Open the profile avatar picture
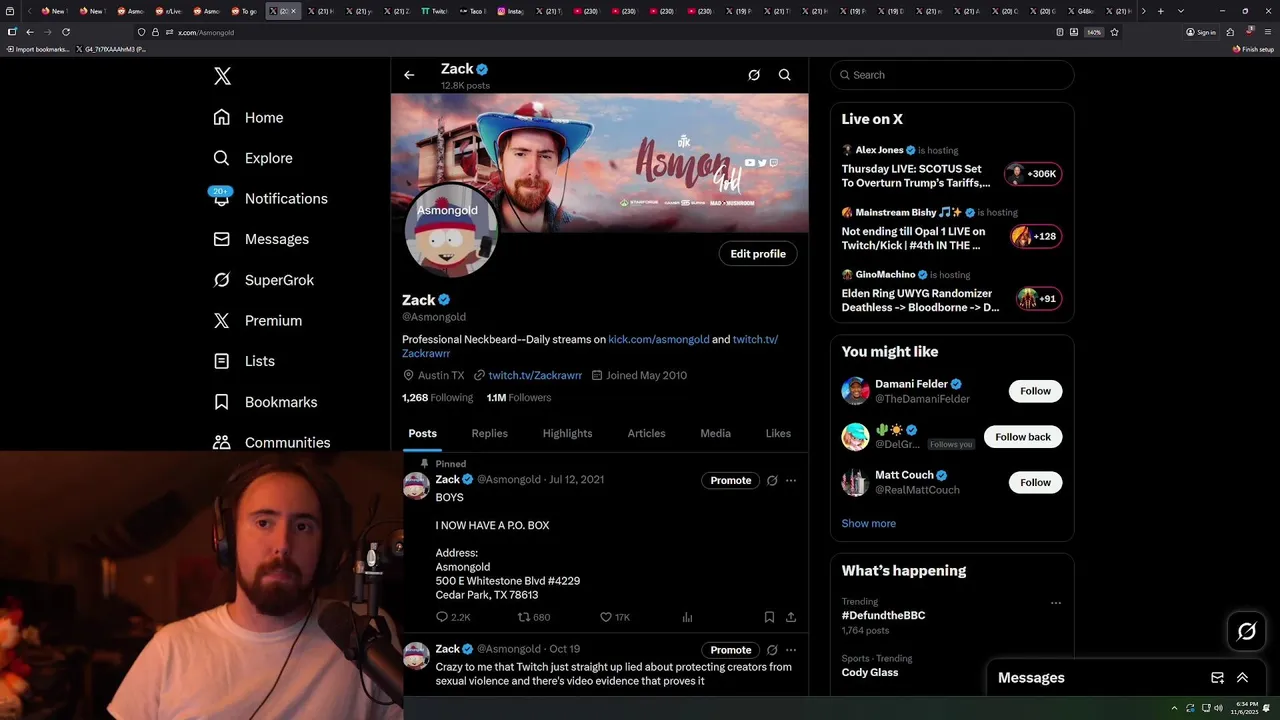This screenshot has height=720, width=1280. 451,231
